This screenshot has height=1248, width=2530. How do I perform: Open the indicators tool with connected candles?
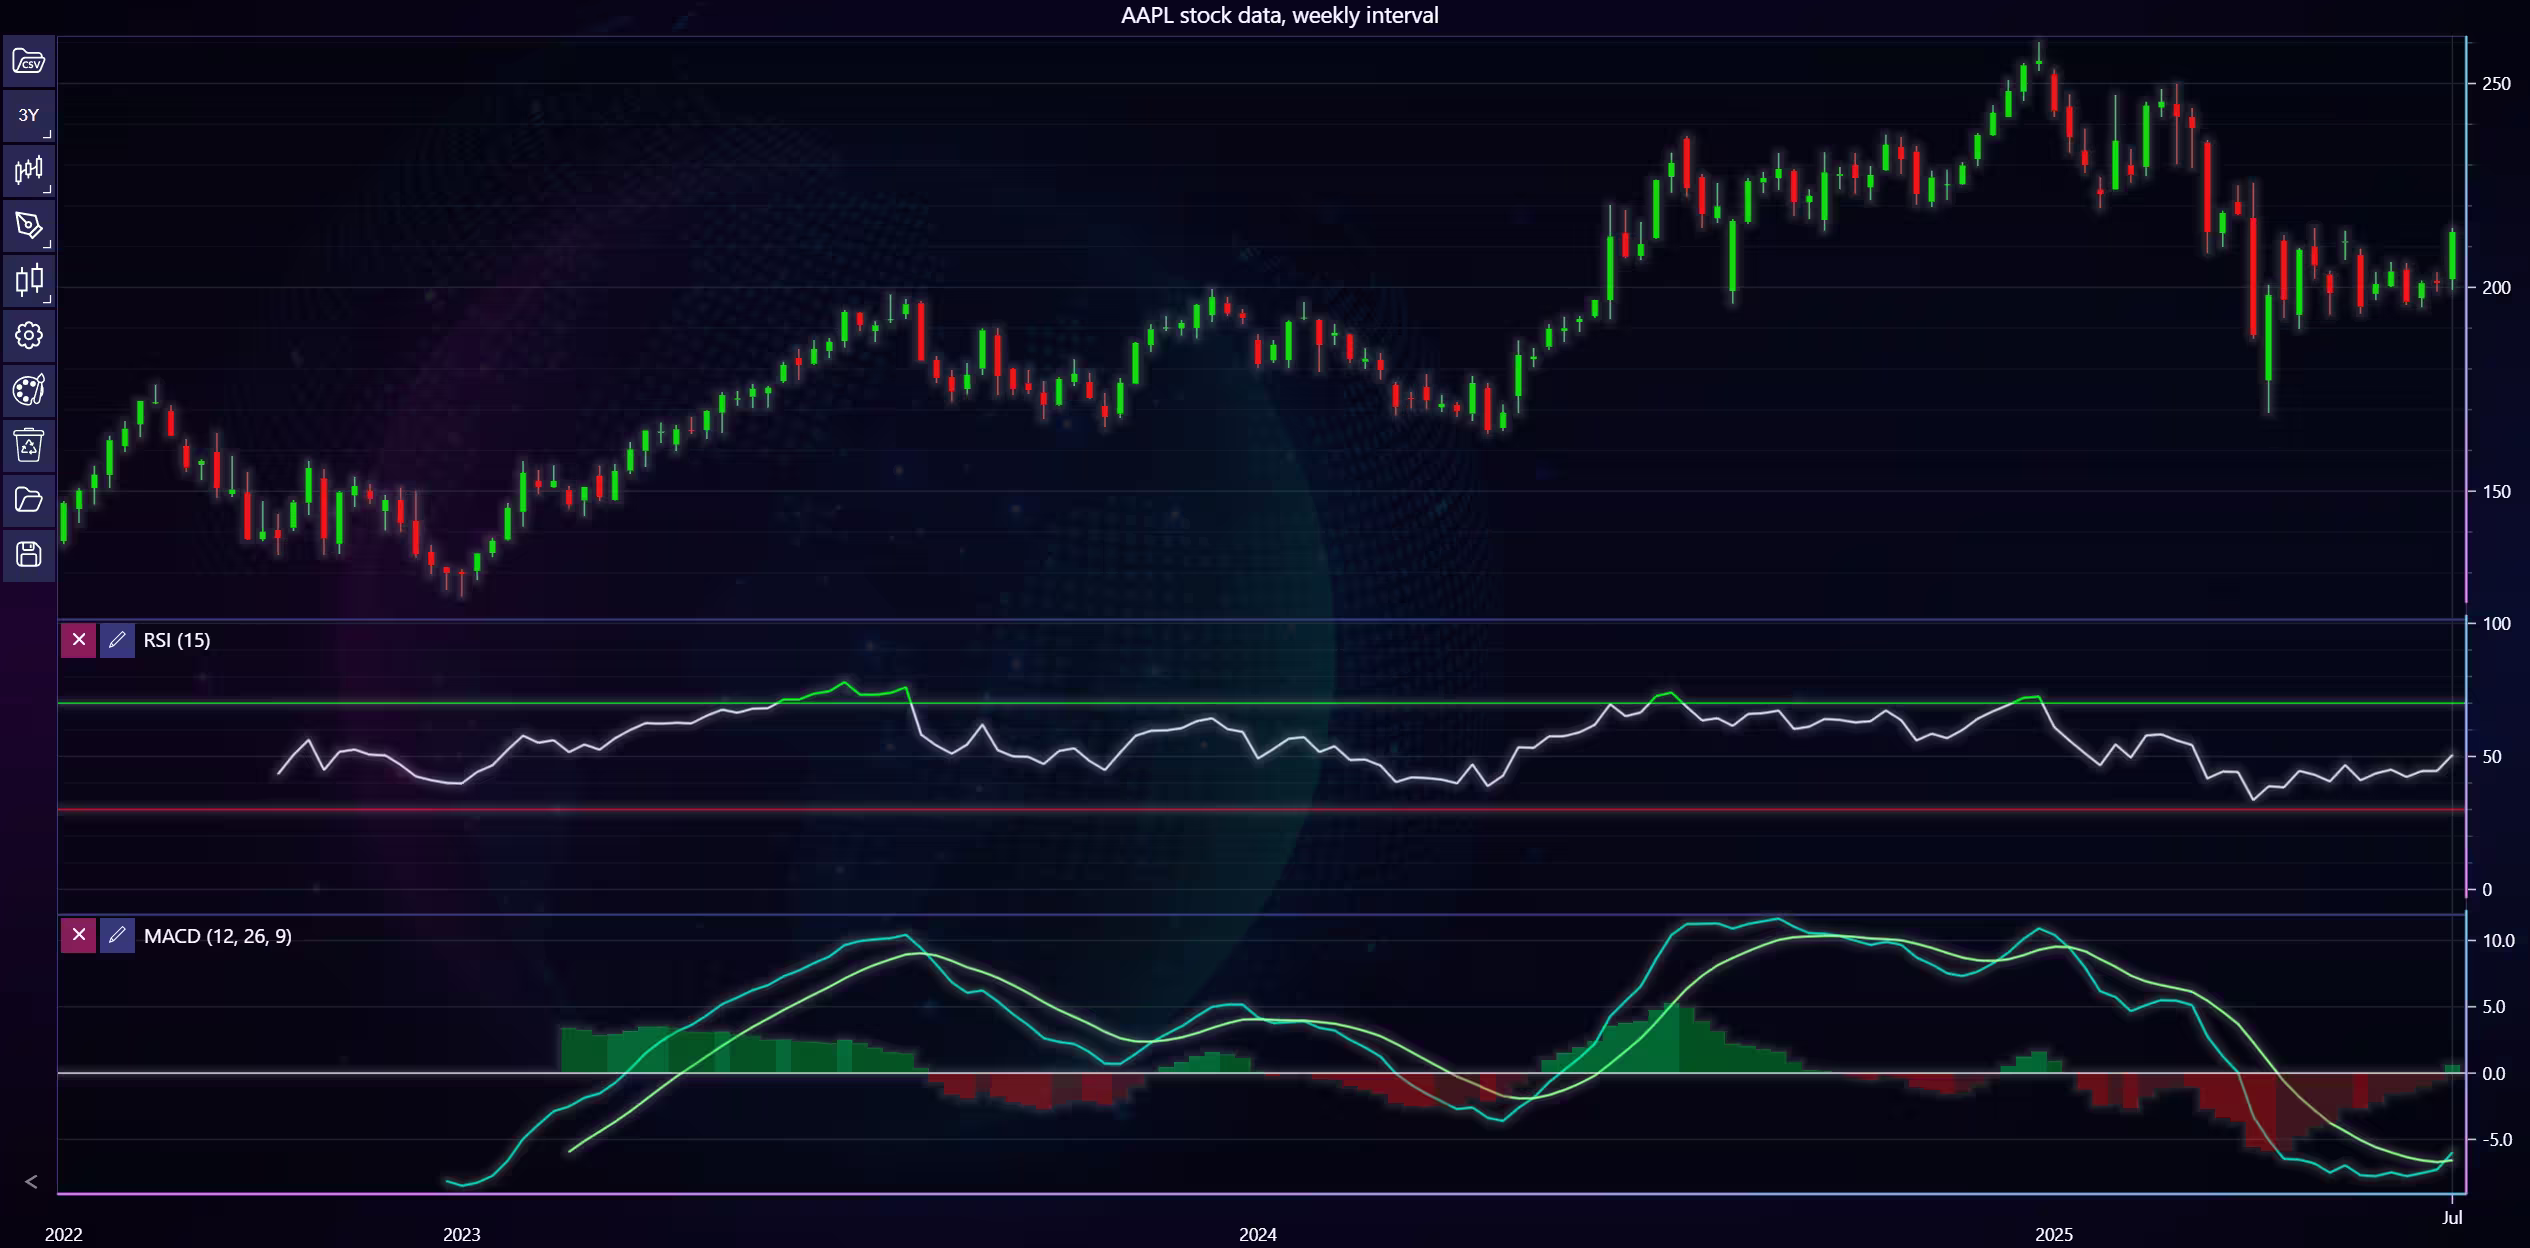pos(29,171)
